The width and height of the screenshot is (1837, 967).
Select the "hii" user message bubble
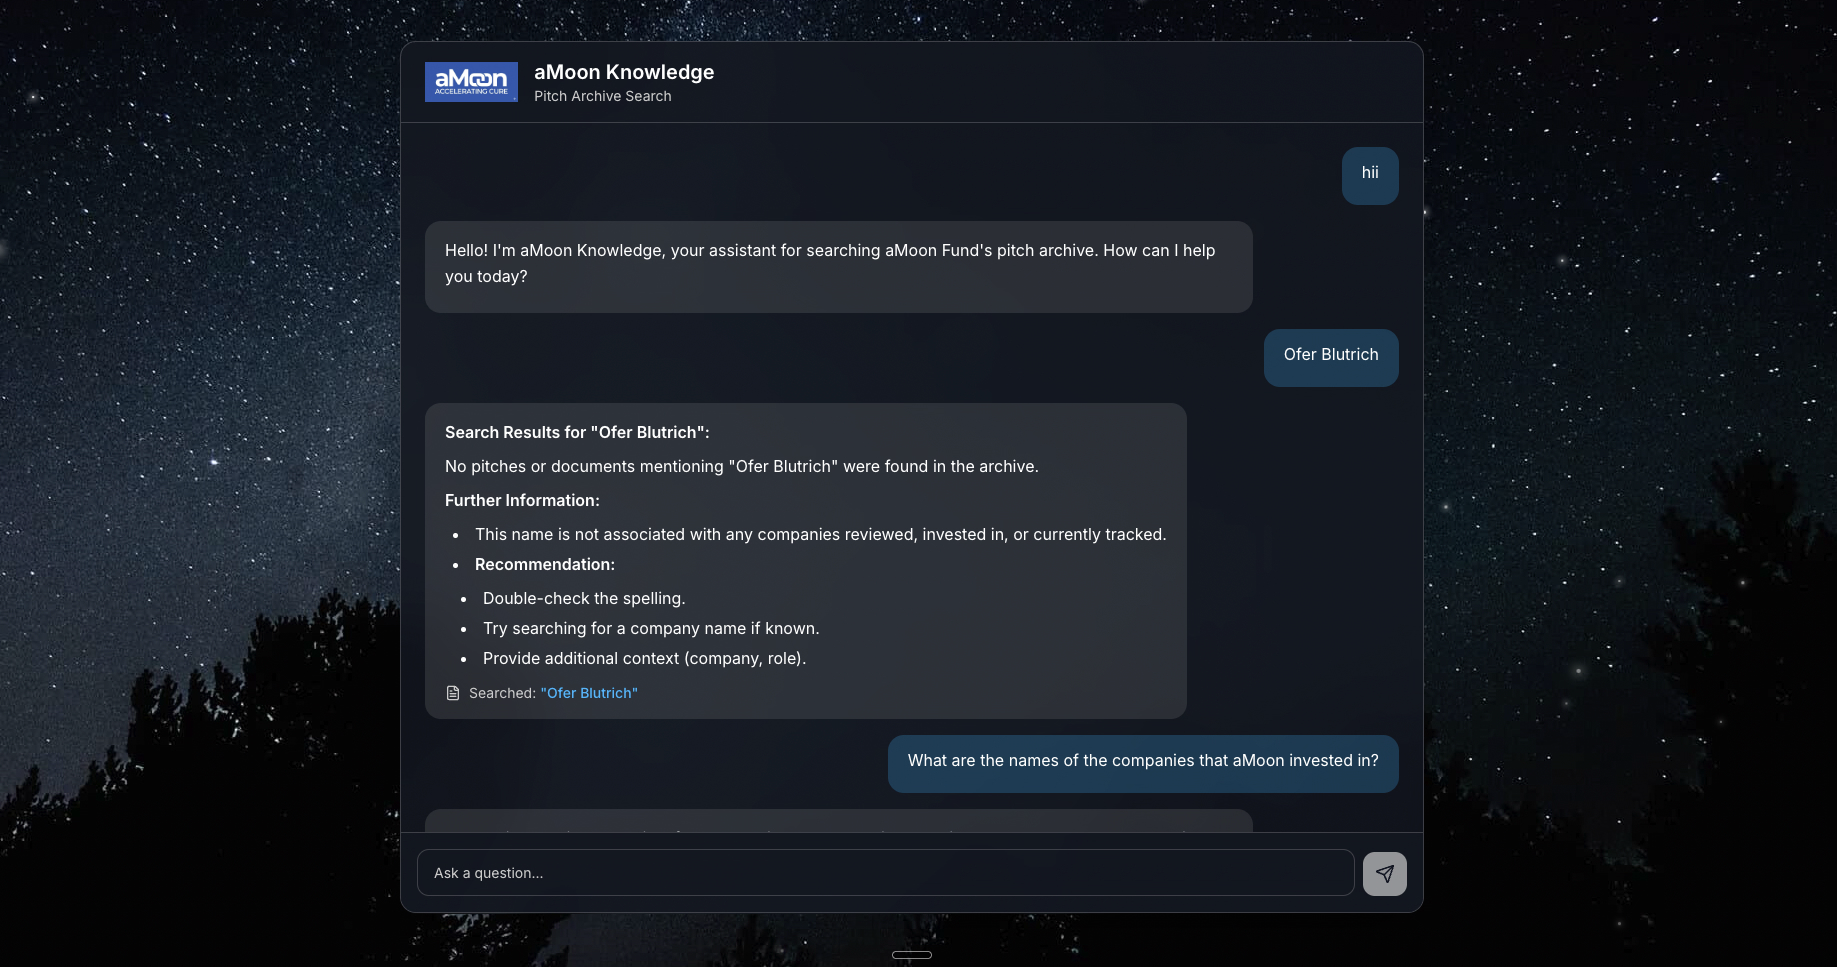[1369, 175]
